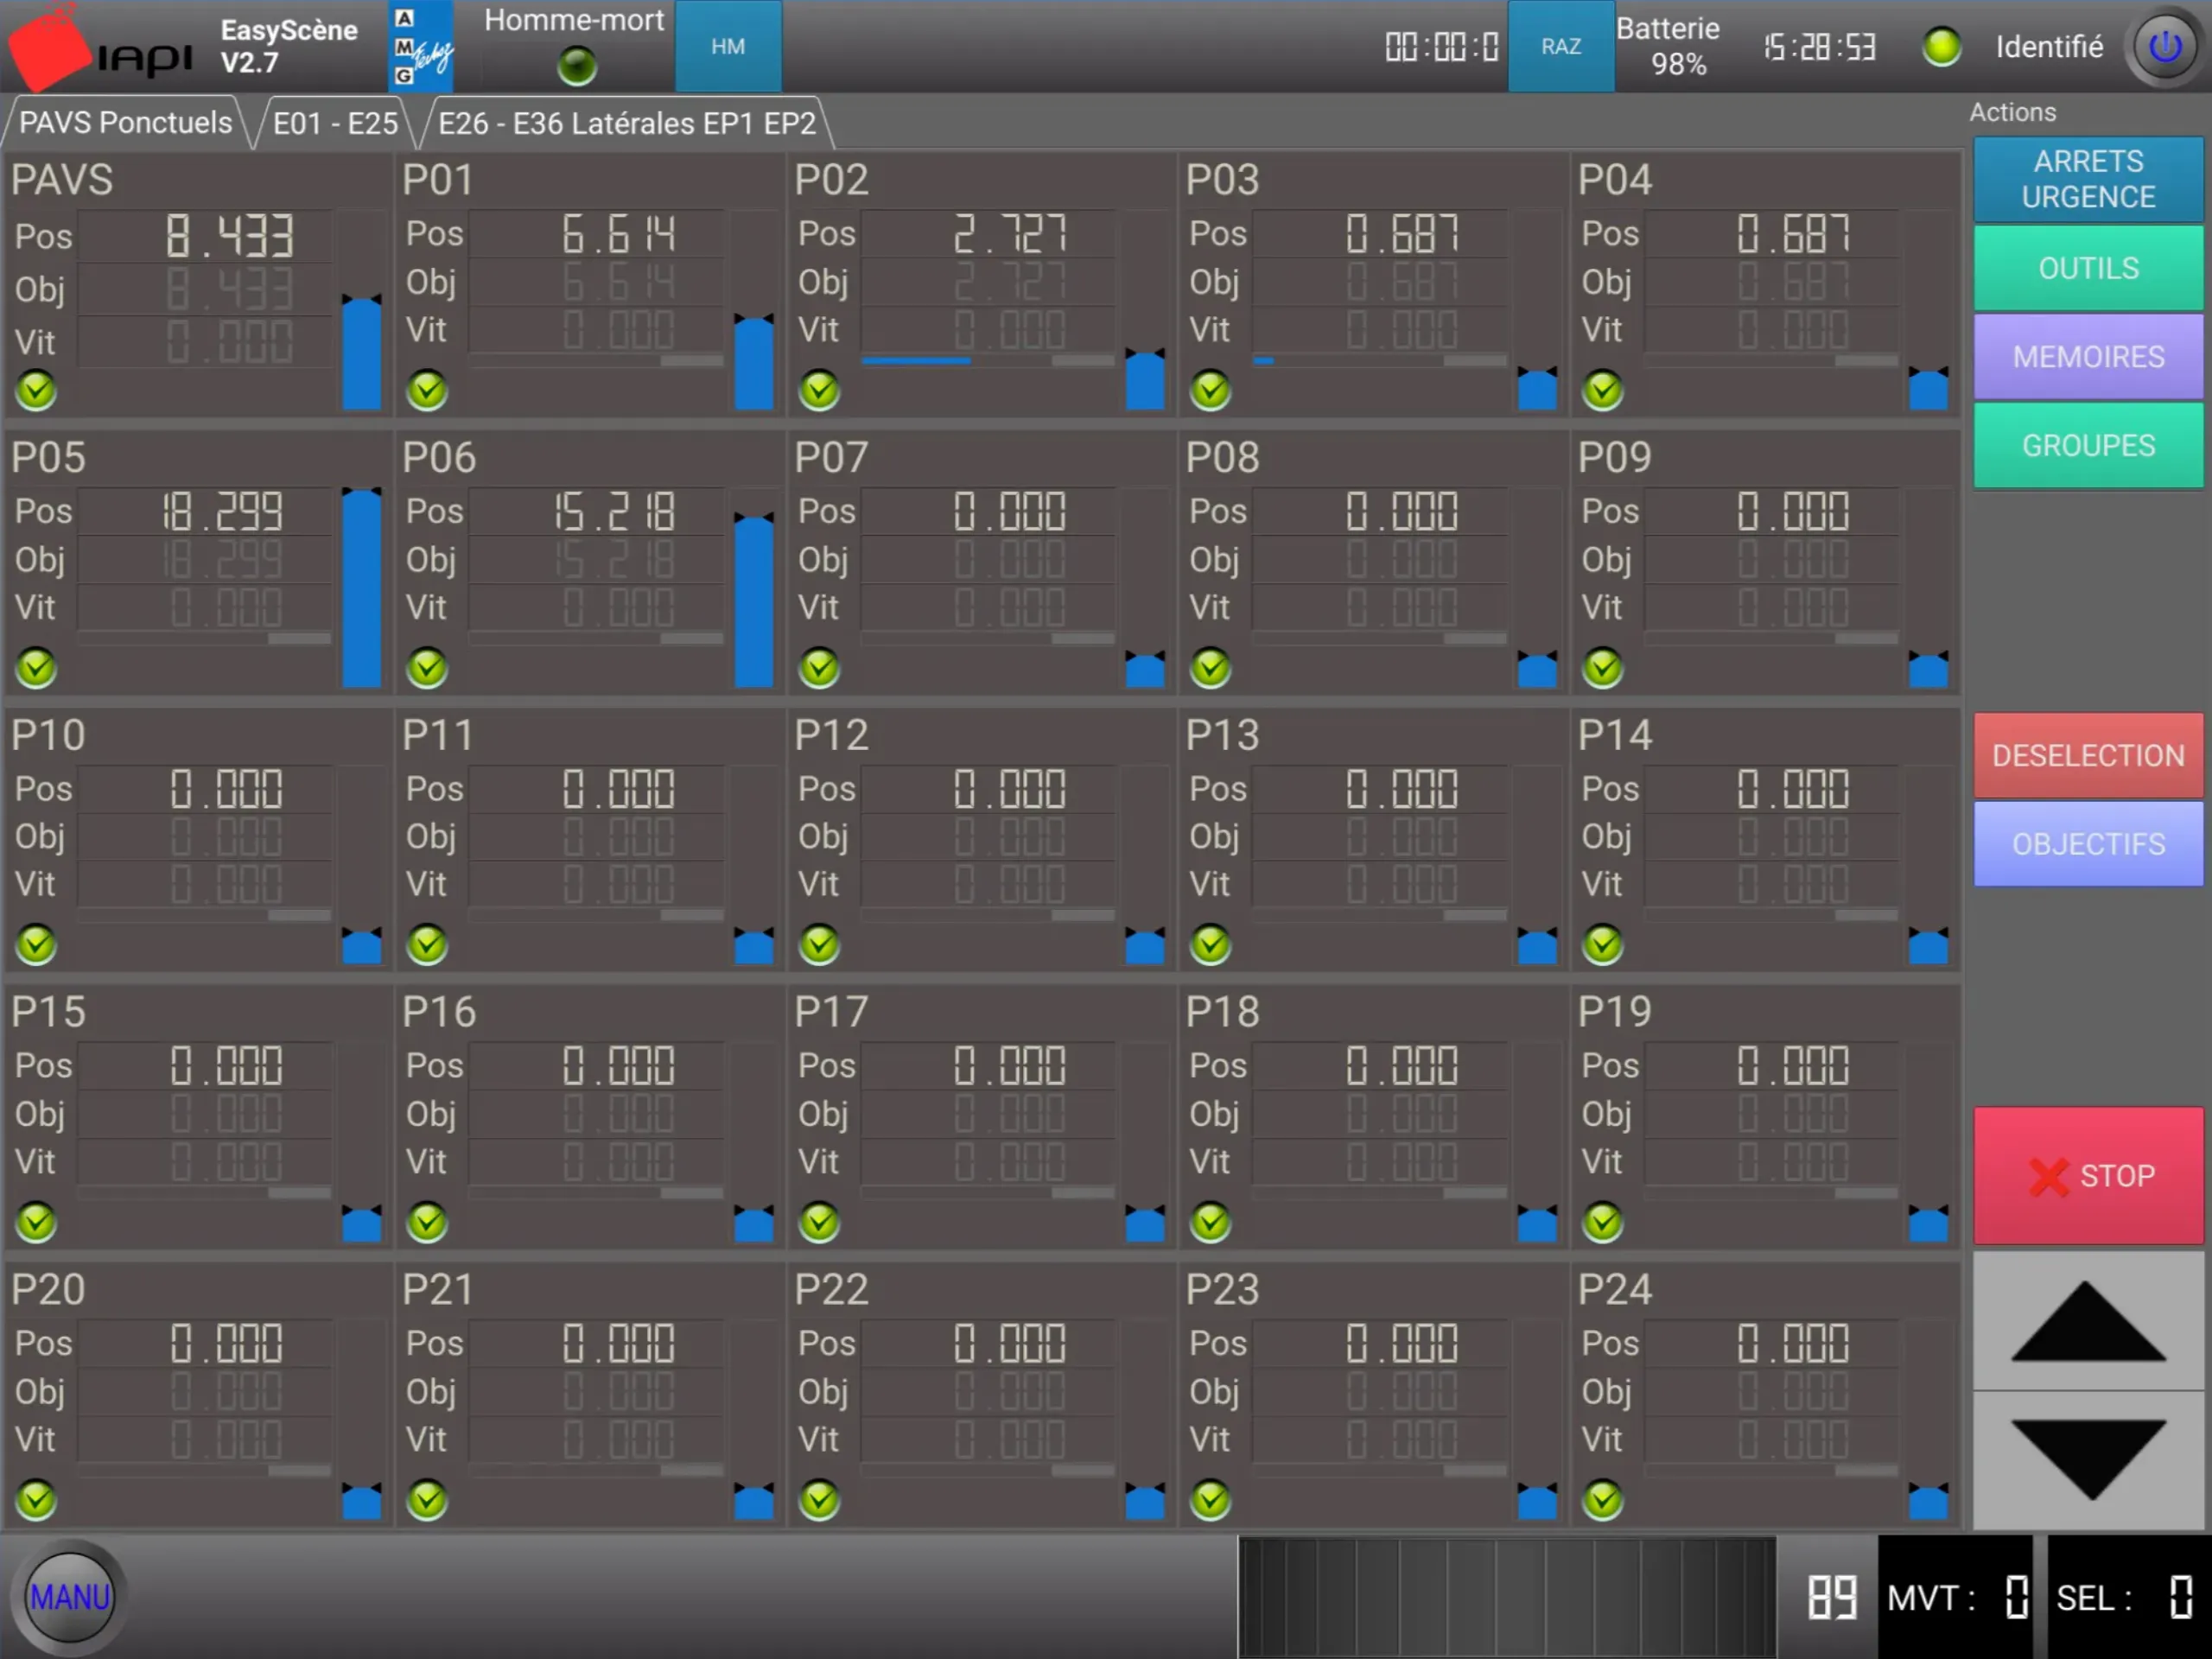Hit the red STOP button
Screen dimensions: 2212x1659
[2088, 1175]
